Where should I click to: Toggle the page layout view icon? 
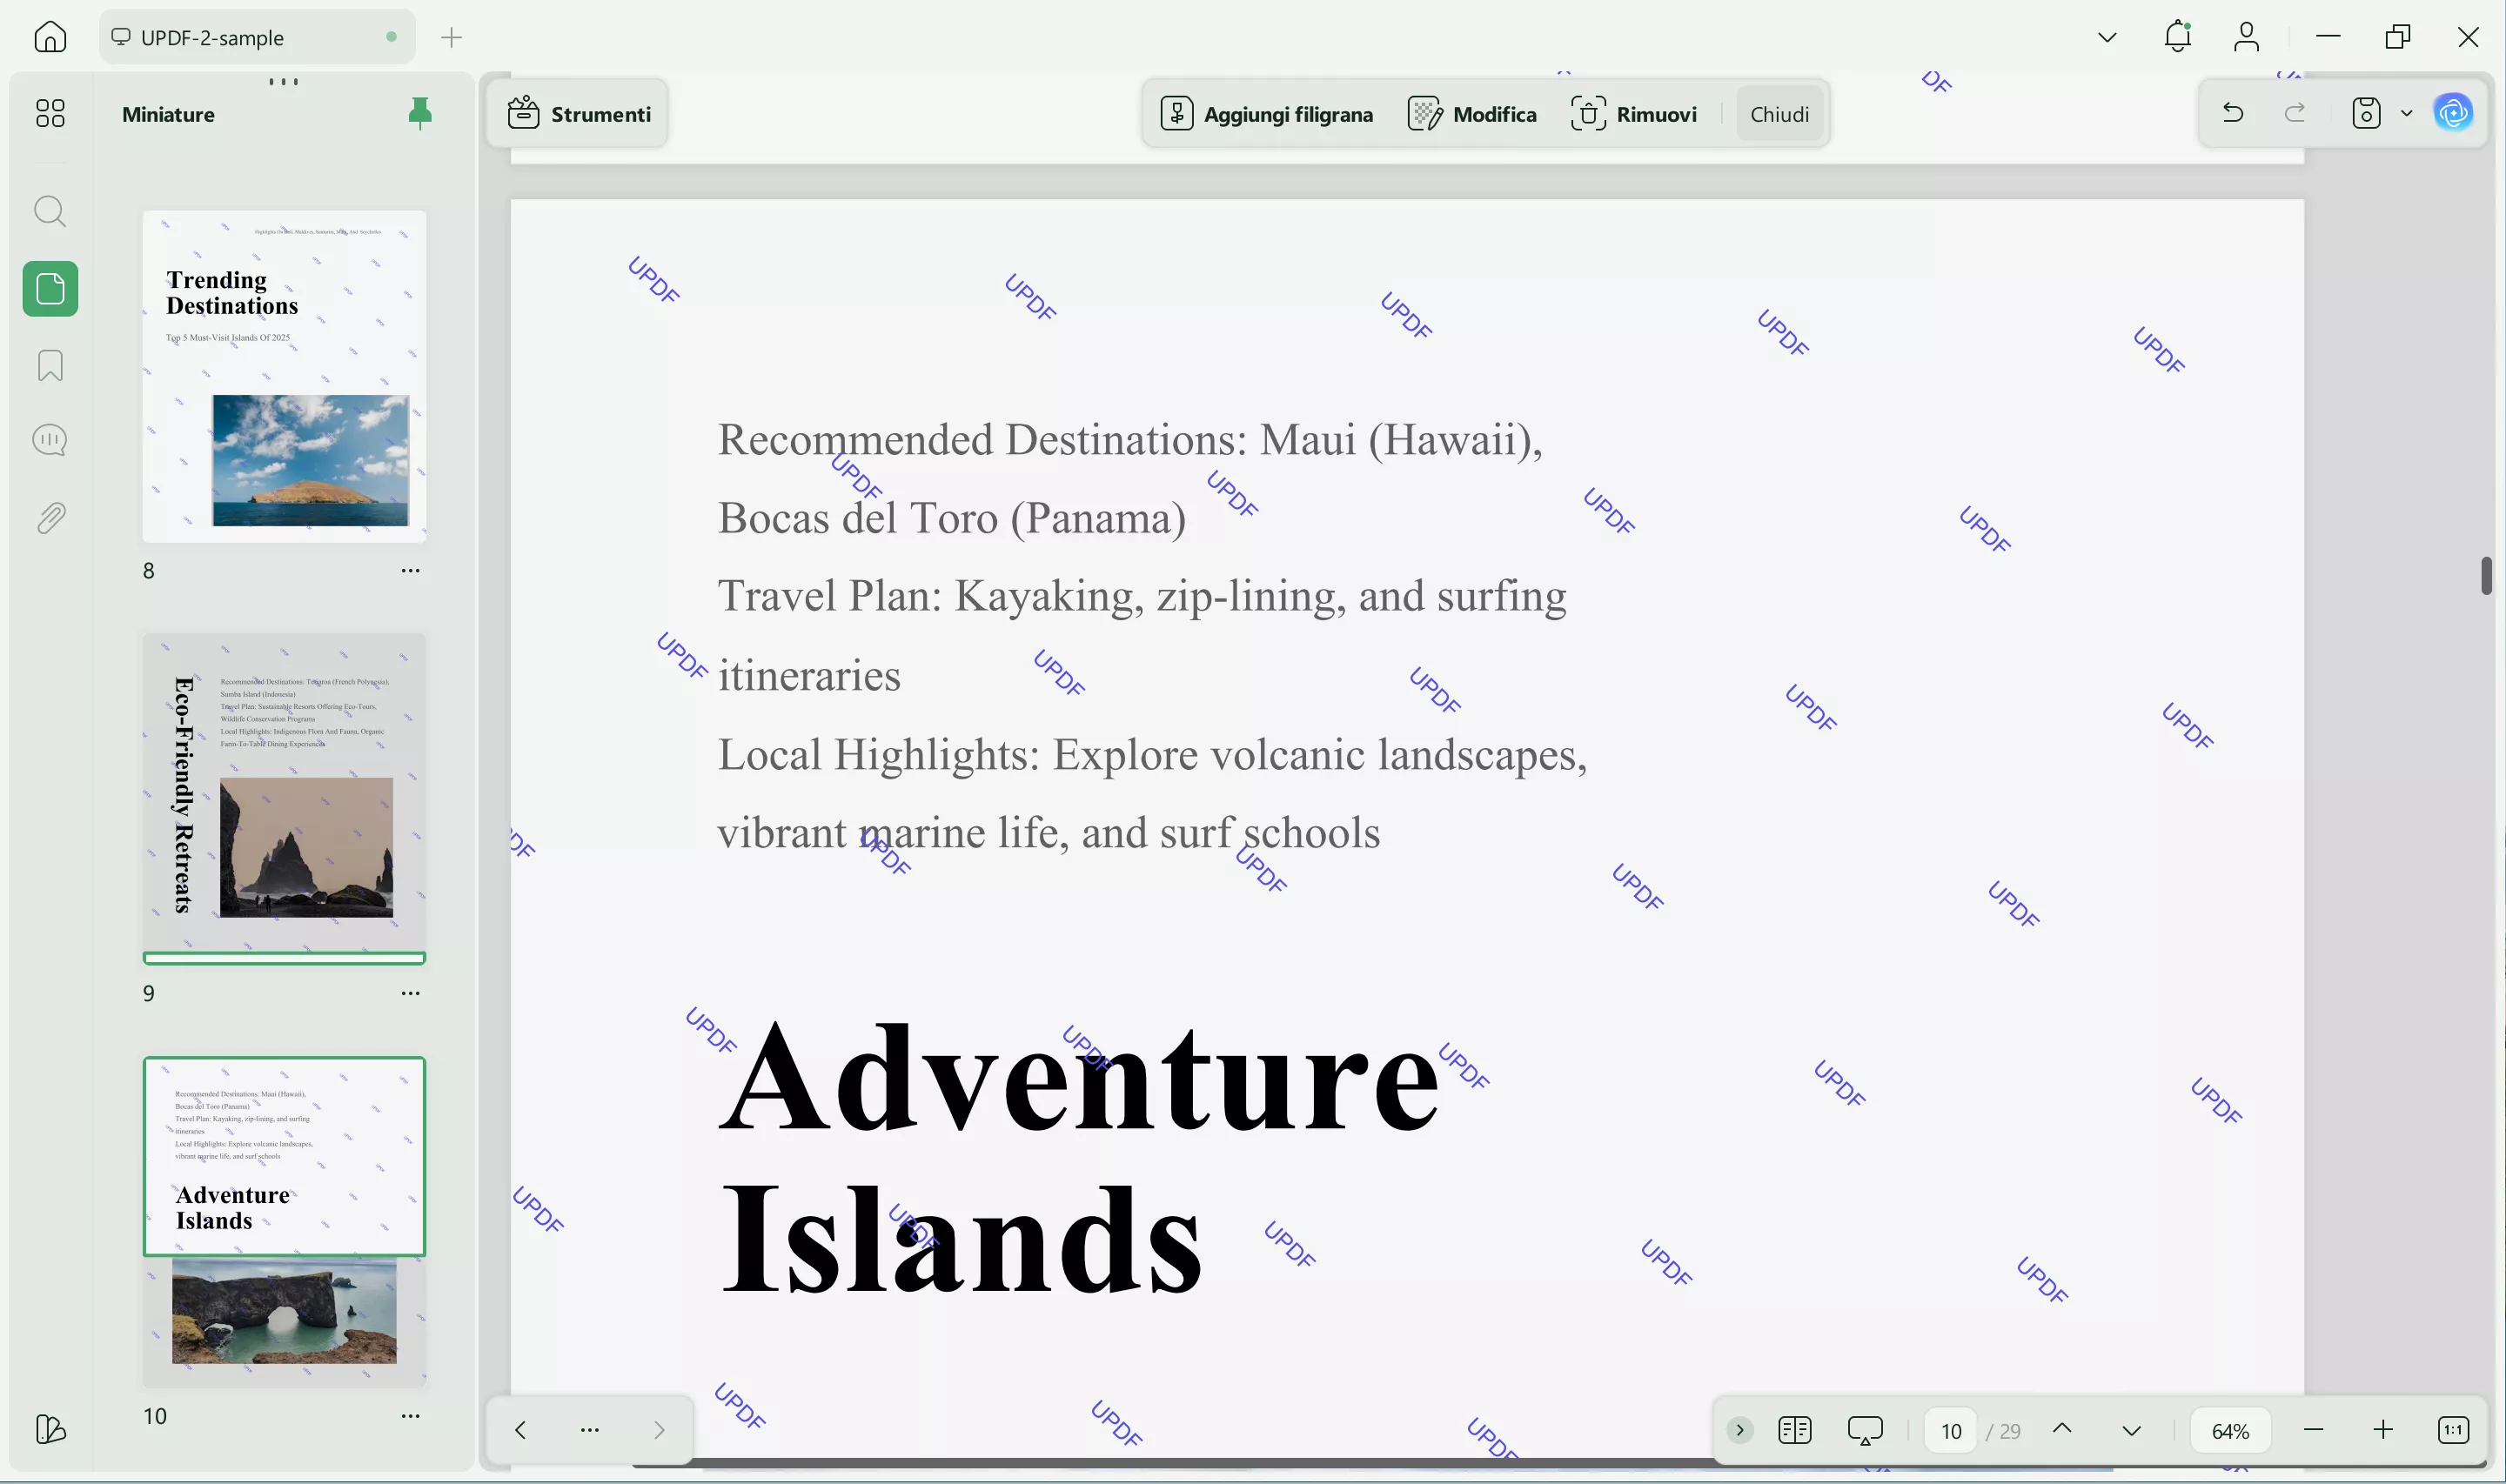(1794, 1430)
